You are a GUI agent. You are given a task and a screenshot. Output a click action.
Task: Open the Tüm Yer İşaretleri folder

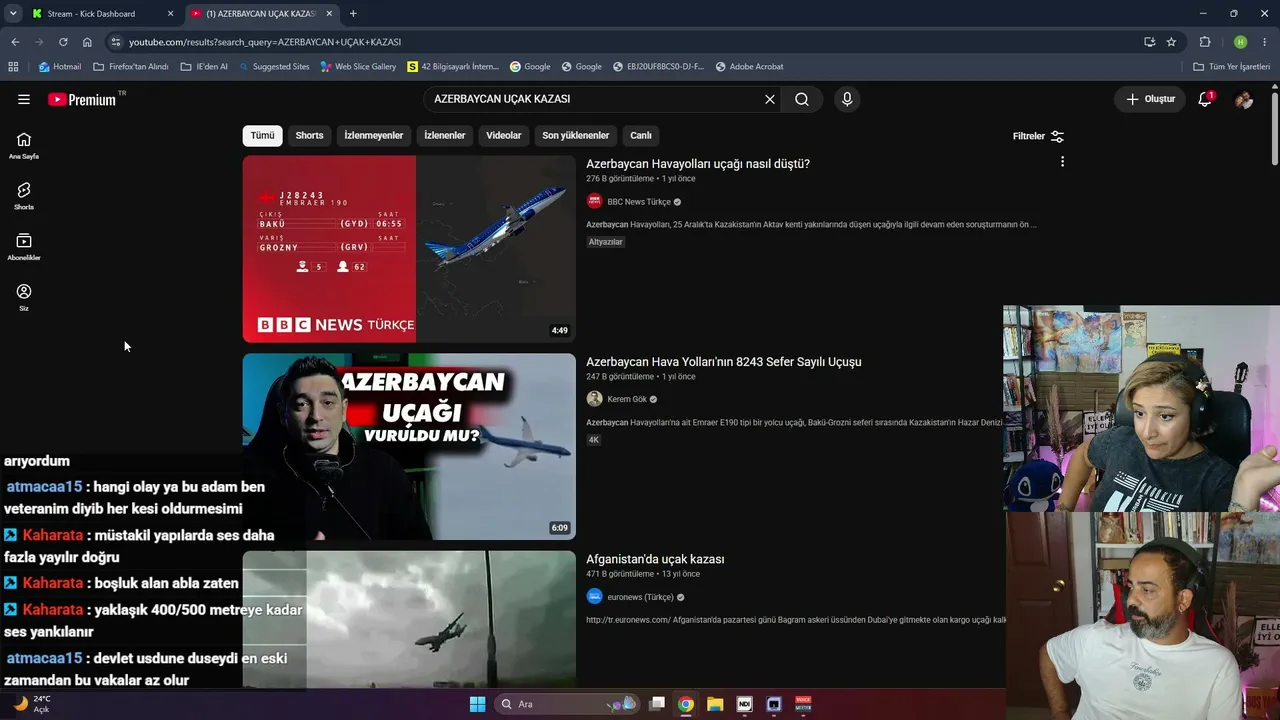click(1233, 67)
